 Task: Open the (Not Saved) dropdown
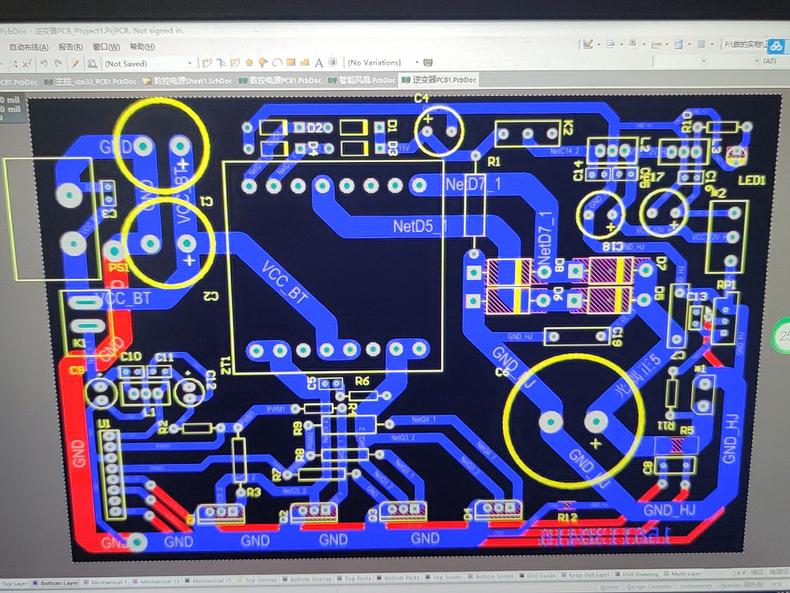tap(148, 63)
